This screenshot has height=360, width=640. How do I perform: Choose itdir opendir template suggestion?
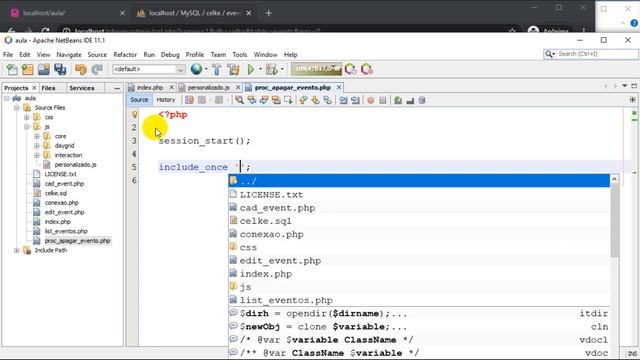419,313
